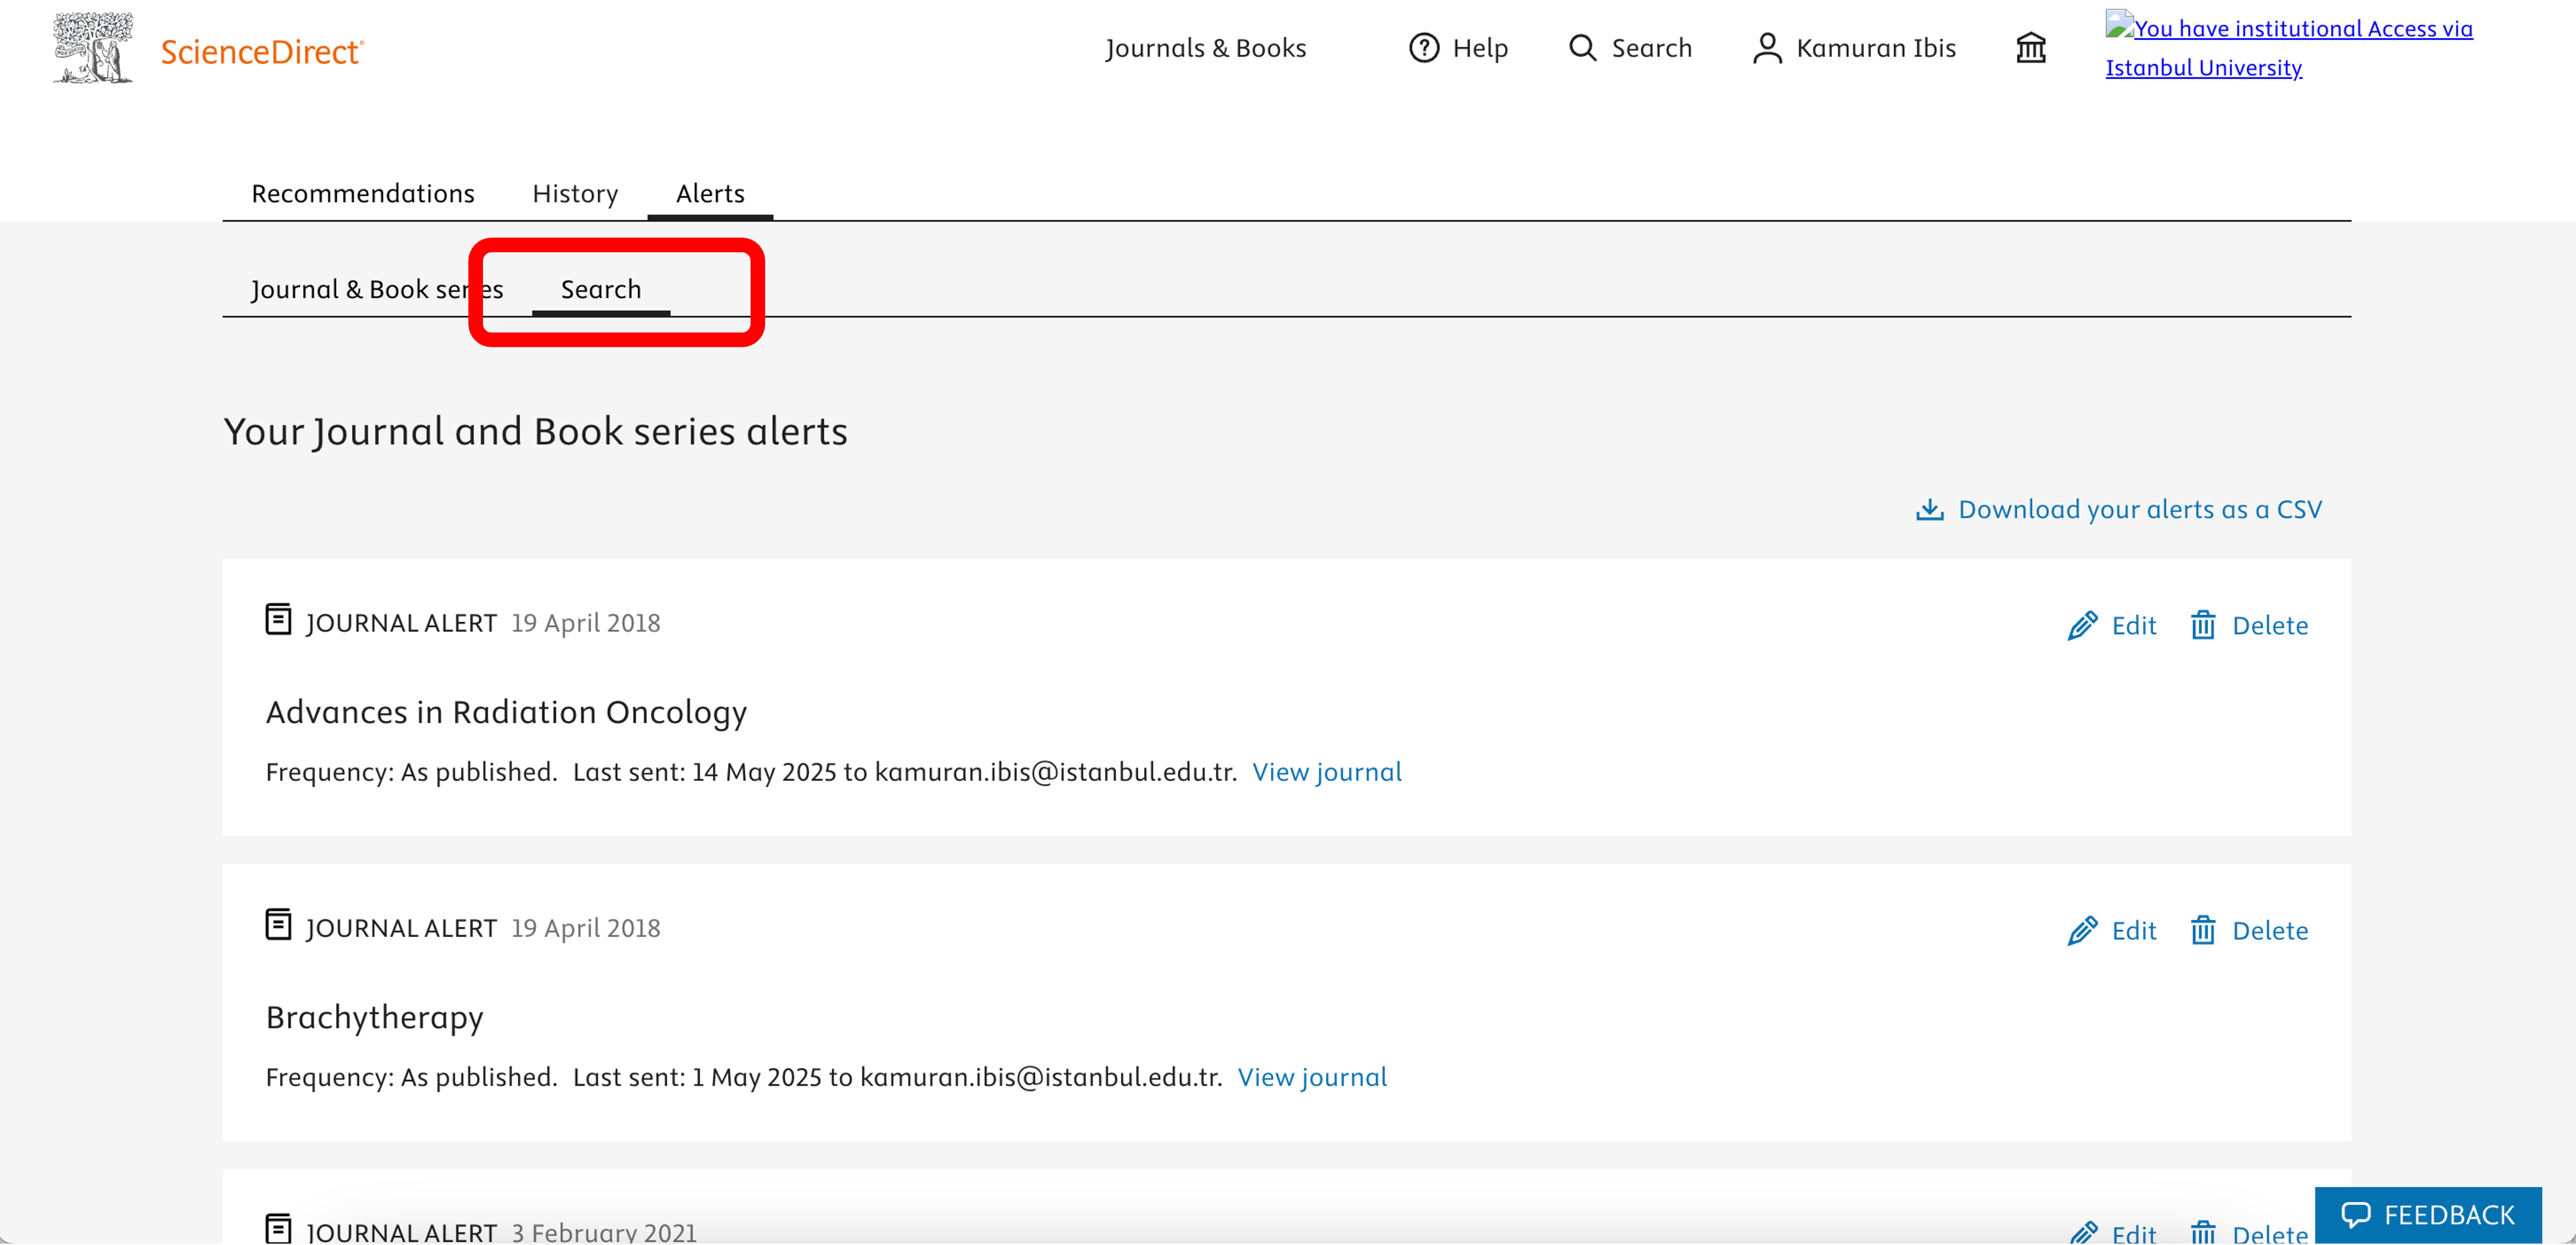Select Journal & Book series sub-tab
Viewport: 2576px width, 1245px height.
(376, 289)
